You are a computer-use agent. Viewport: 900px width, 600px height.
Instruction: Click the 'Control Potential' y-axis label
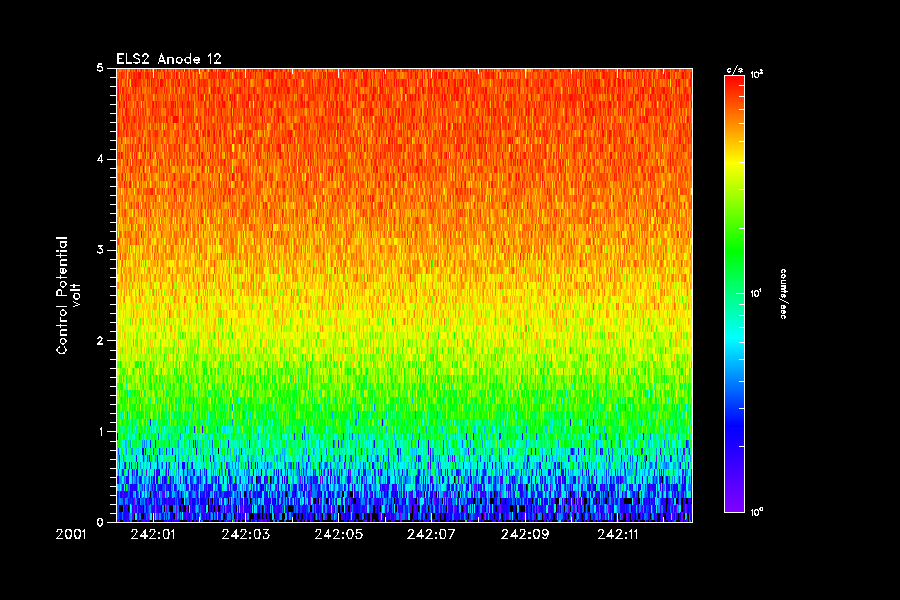tap(62, 295)
